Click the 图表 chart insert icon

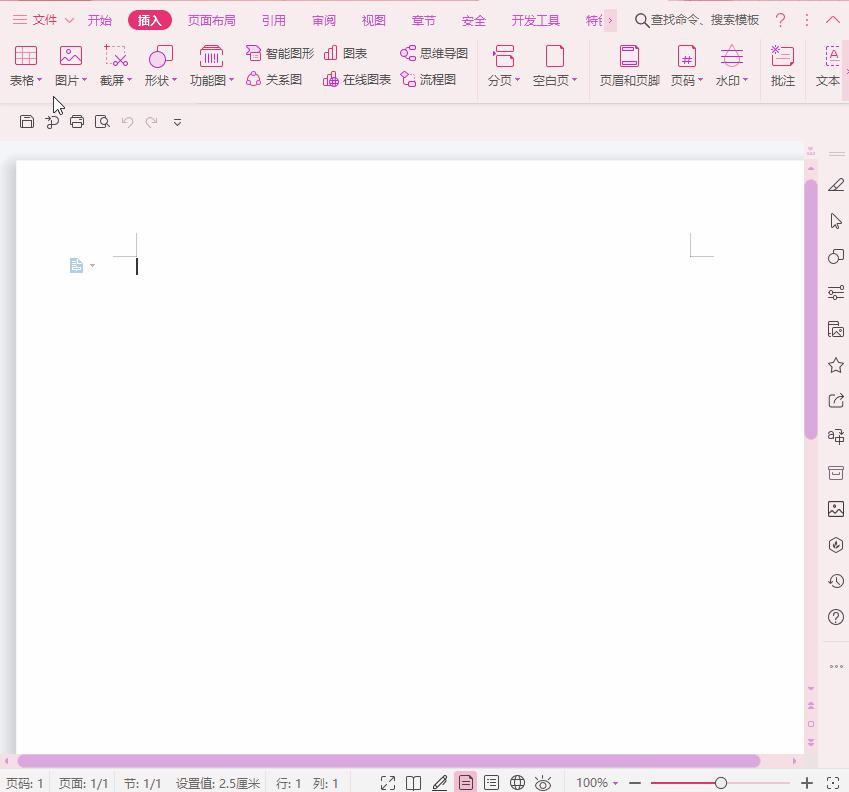click(344, 54)
